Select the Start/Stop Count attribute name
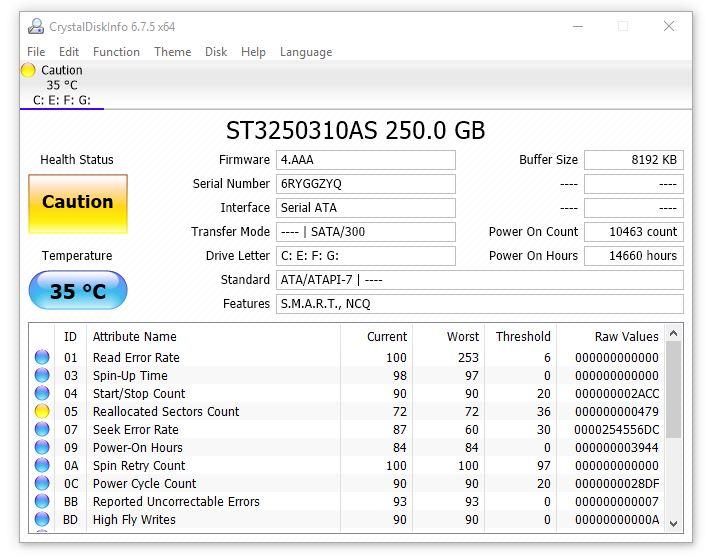Viewport: 712px width, 560px height. click(138, 393)
